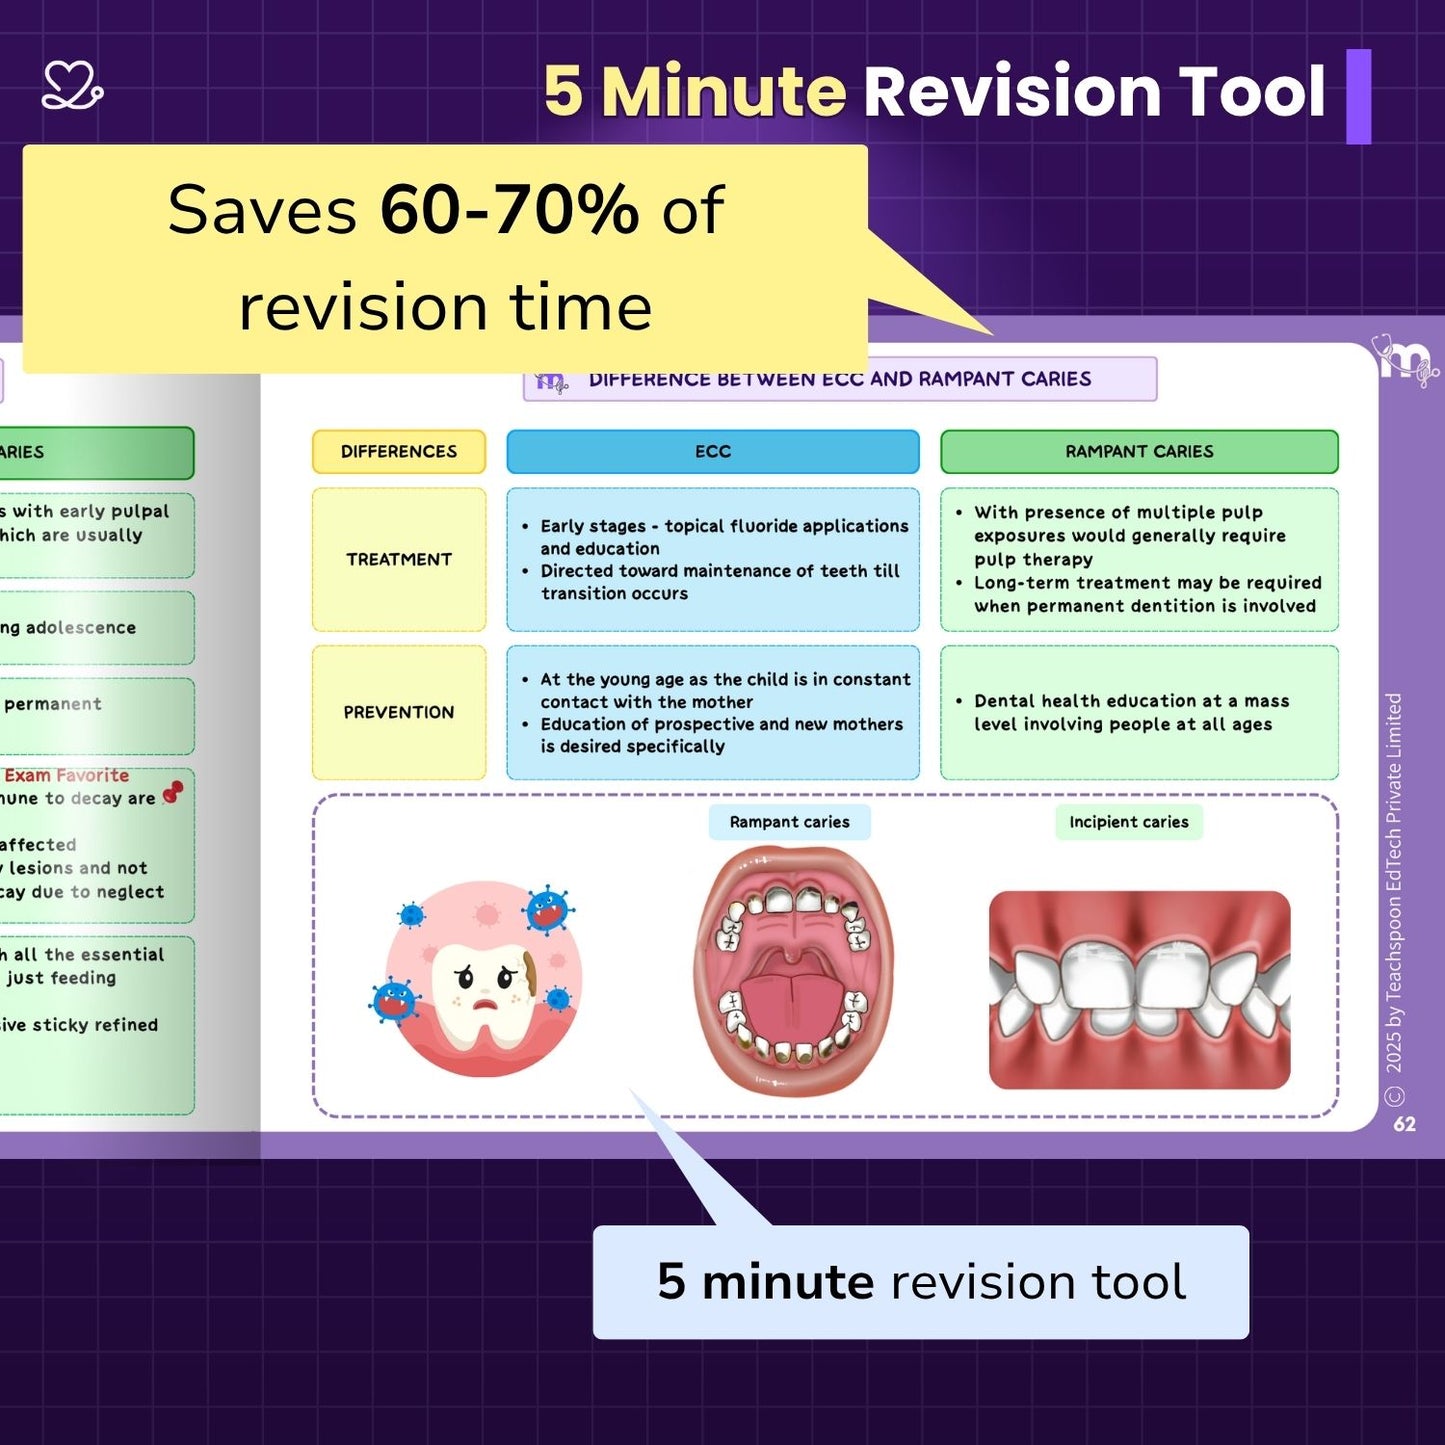Screen dimensions: 1445x1445
Task: Click the blue germ above the cartoon tooth
Action: [547, 910]
